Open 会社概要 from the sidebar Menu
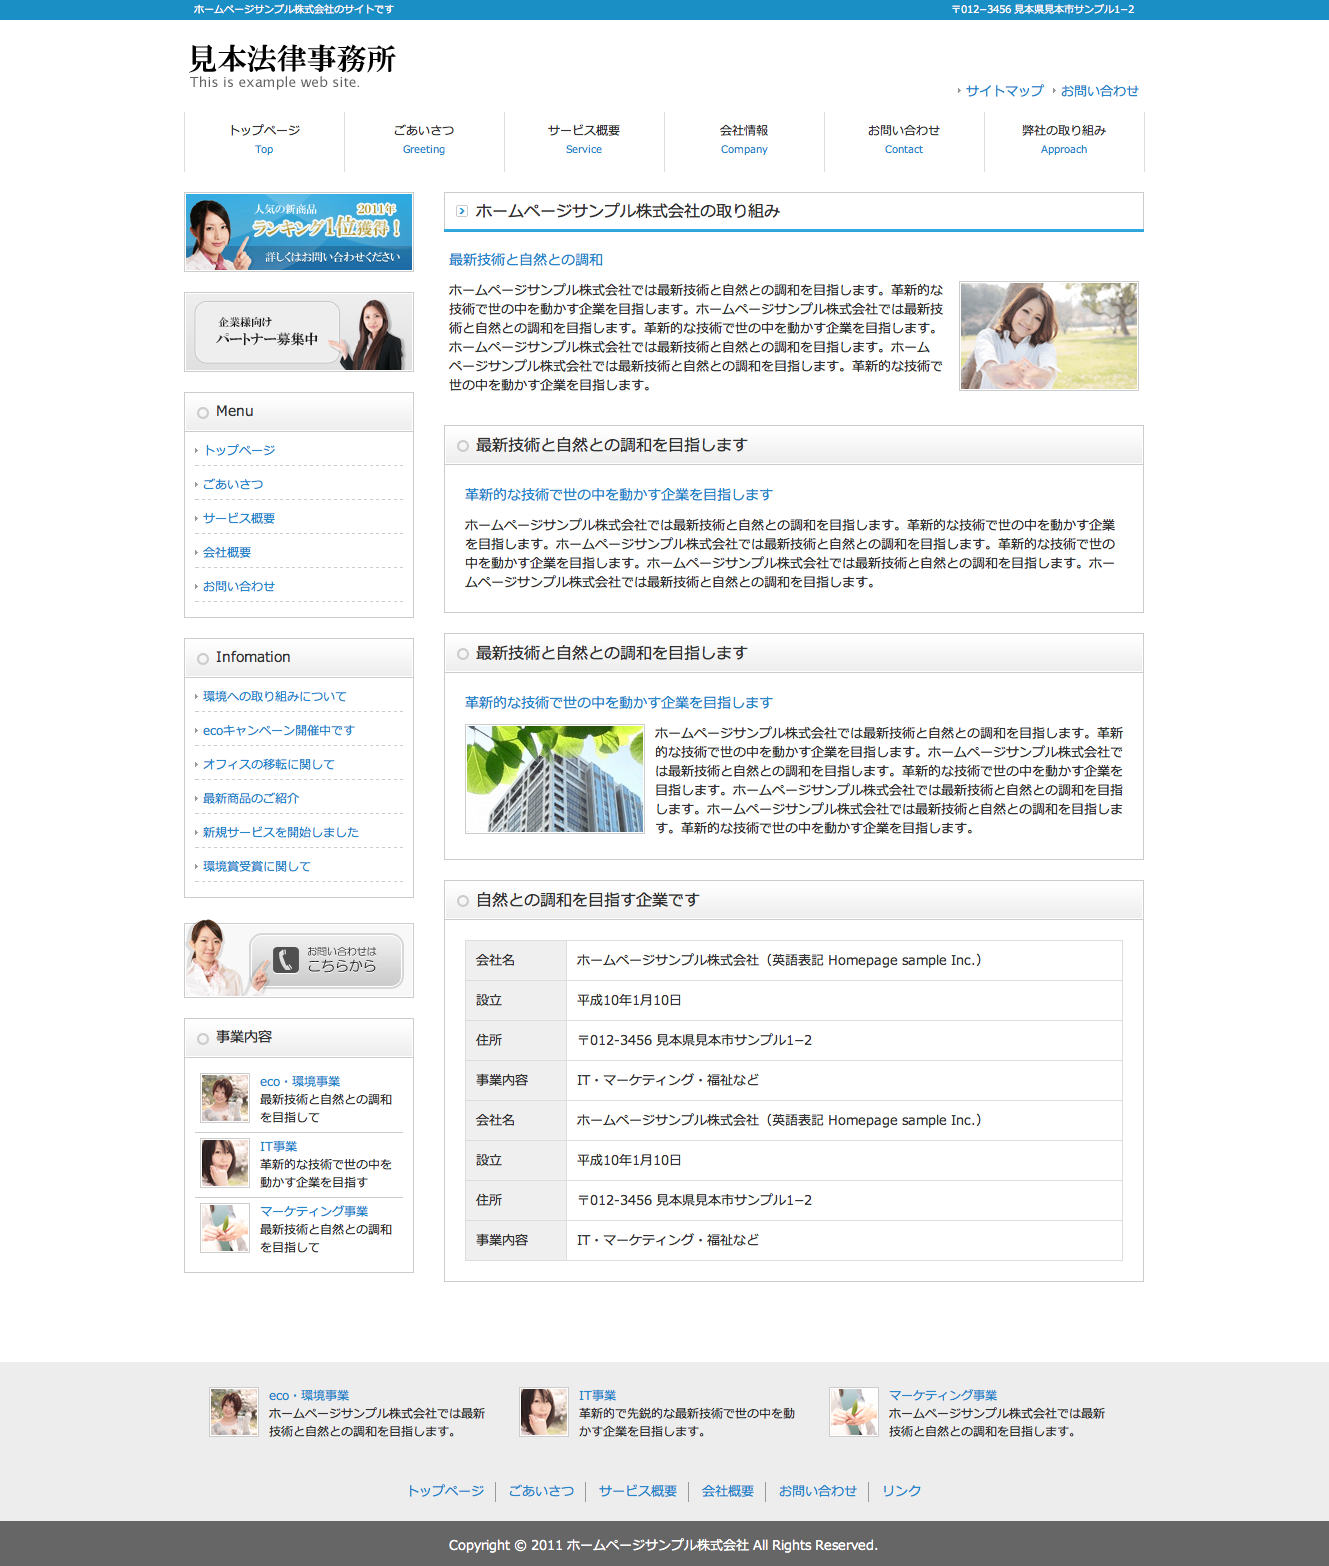 pyautogui.click(x=227, y=552)
